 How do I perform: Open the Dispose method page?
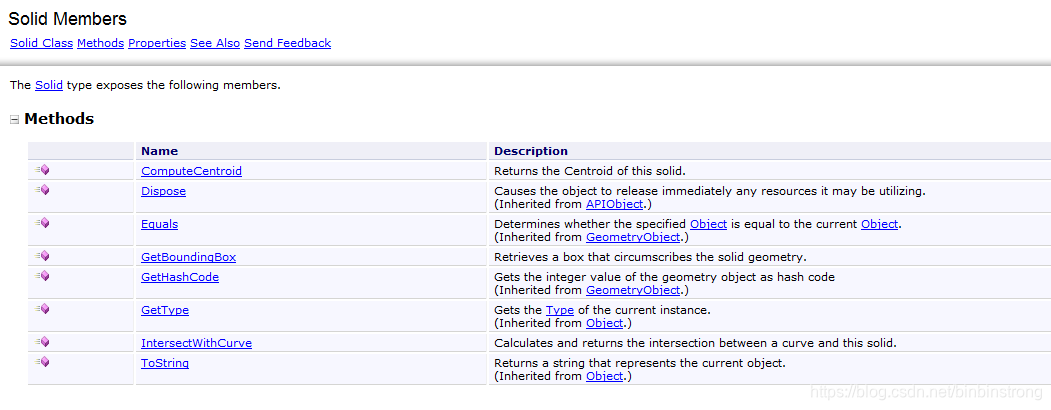pos(163,191)
